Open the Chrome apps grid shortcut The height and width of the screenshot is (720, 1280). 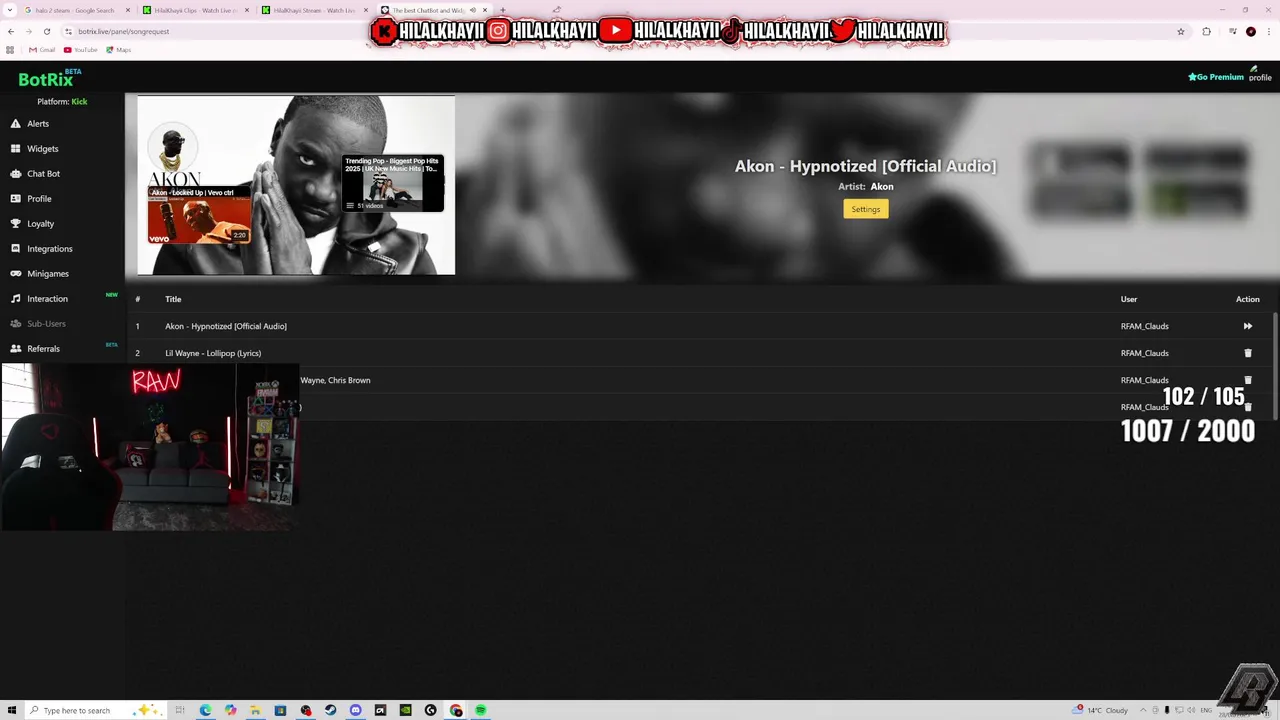(x=11, y=50)
